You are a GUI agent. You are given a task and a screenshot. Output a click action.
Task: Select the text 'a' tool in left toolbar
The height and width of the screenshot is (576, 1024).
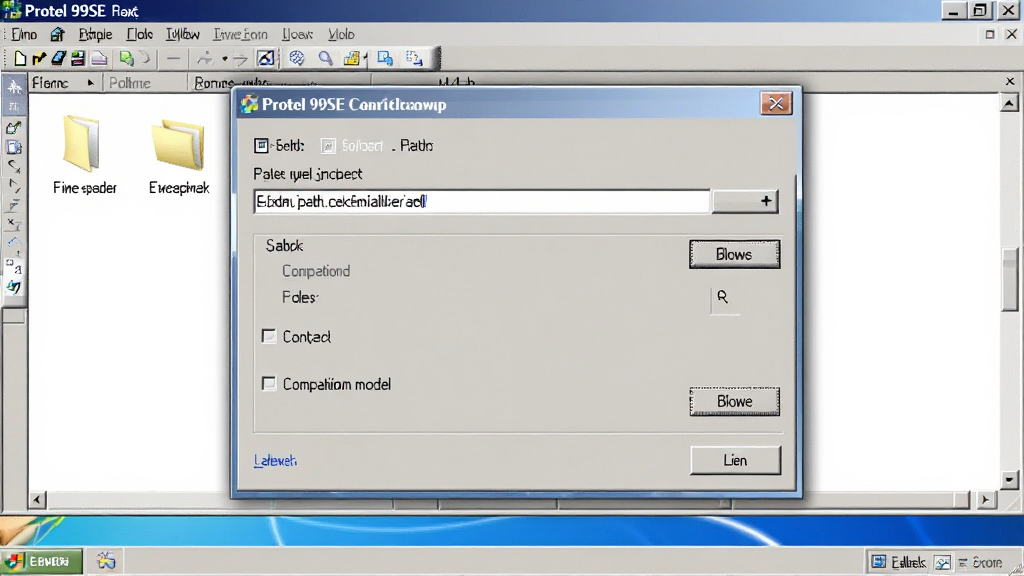point(14,266)
